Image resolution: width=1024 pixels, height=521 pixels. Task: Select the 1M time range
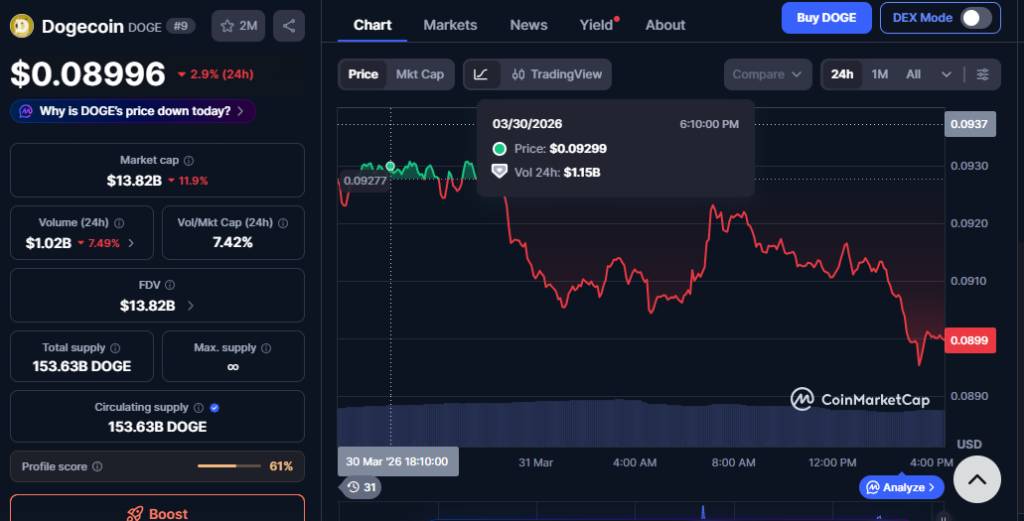(879, 74)
